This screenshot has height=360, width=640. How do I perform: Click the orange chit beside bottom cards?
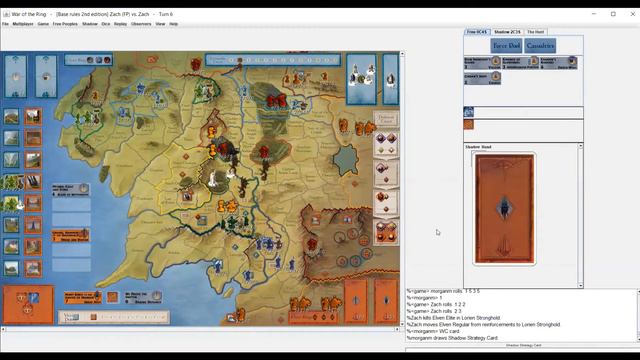coord(112,297)
